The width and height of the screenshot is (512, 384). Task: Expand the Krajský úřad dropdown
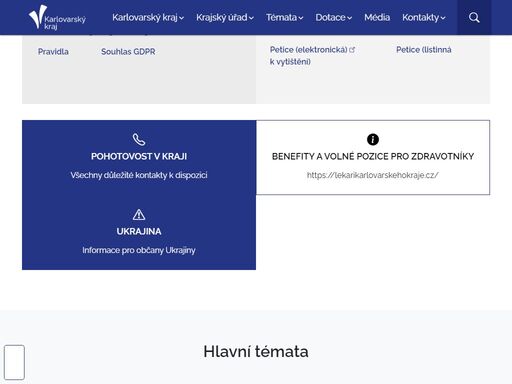coord(225,17)
